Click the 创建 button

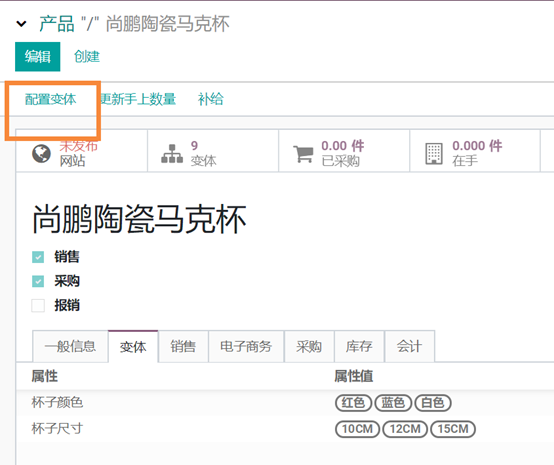(x=87, y=57)
